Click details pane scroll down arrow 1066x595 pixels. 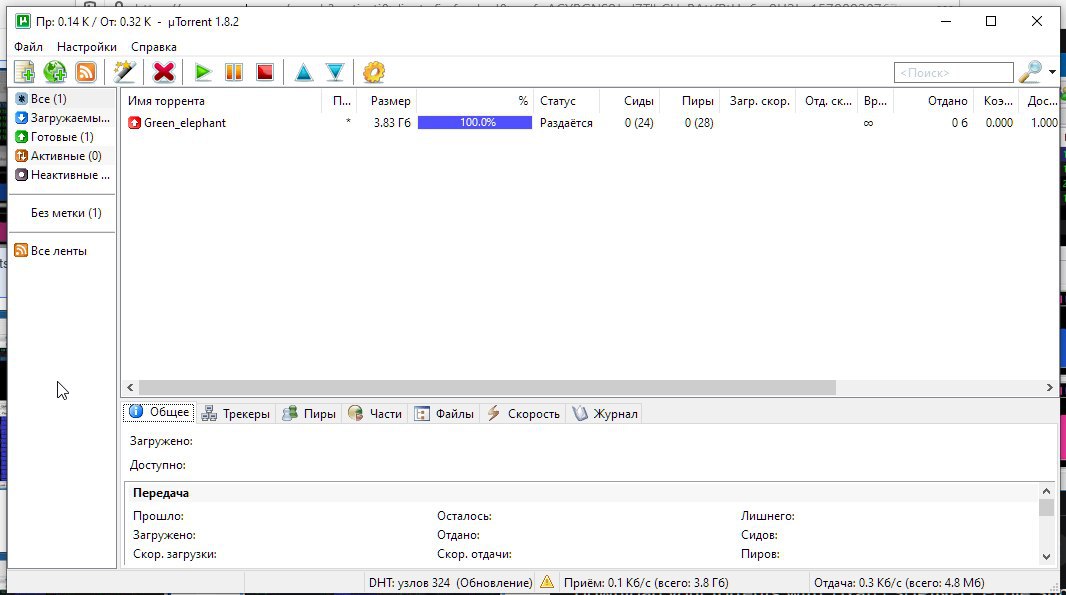point(1046,556)
